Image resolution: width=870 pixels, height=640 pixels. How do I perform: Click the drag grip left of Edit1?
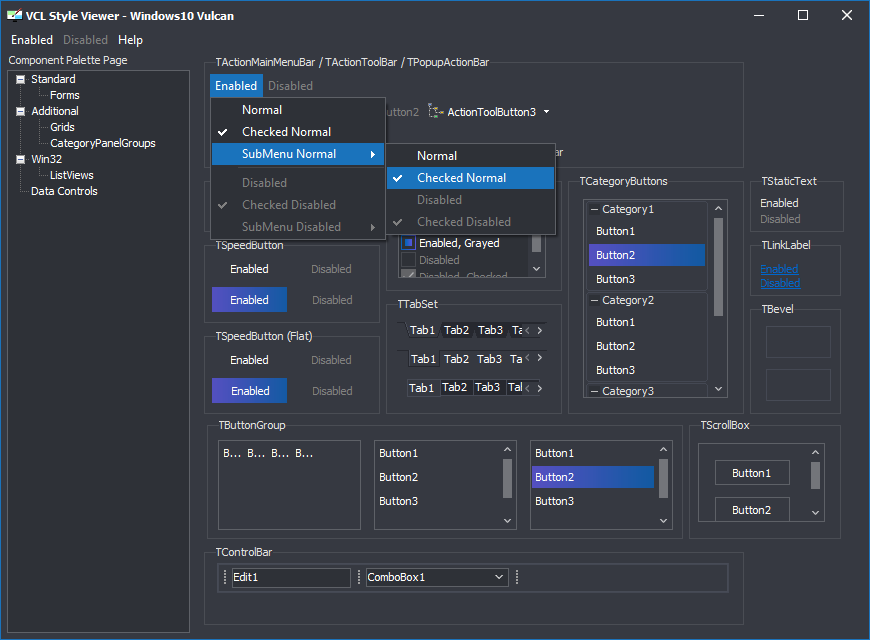pos(225,578)
